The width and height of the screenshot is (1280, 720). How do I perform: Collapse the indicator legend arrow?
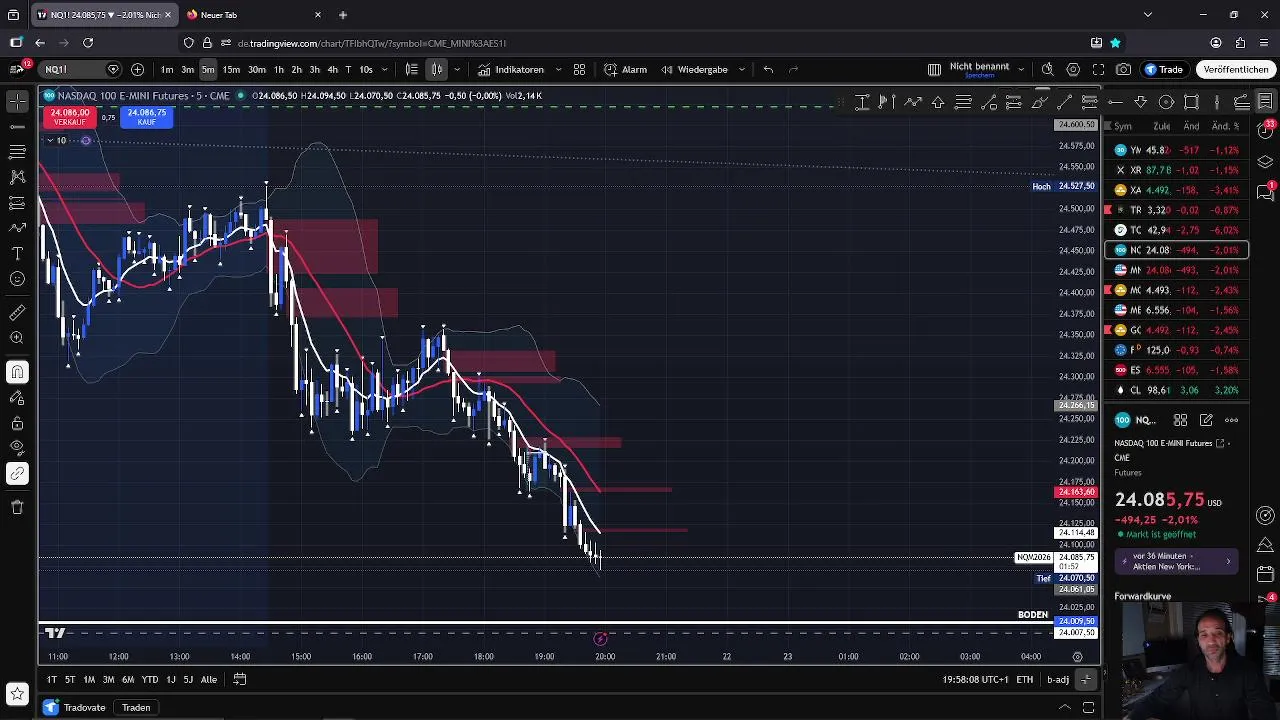pyautogui.click(x=49, y=140)
